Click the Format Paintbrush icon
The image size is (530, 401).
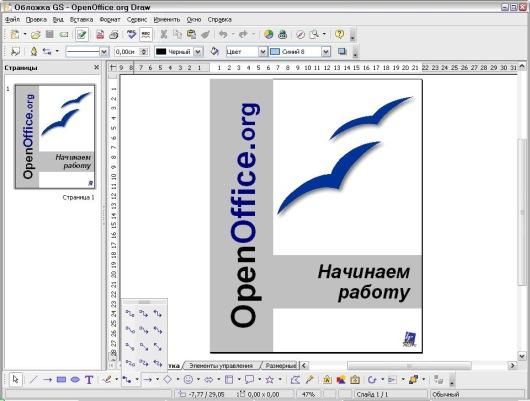206,34
